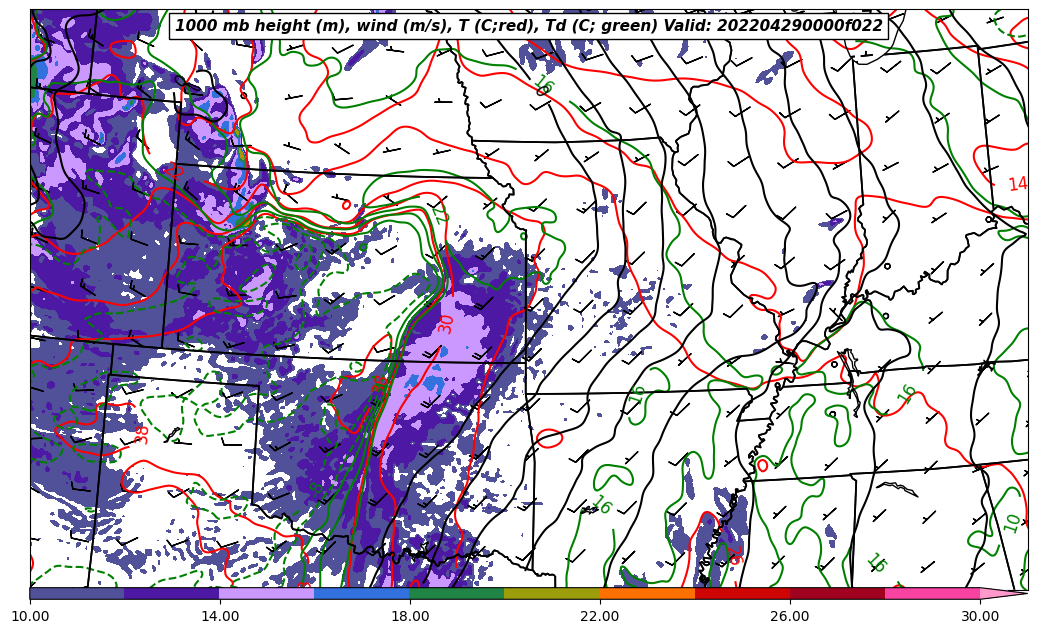Select the bright red 24–26 colorbar segment
The width and height of the screenshot is (1037, 633).
(742, 593)
